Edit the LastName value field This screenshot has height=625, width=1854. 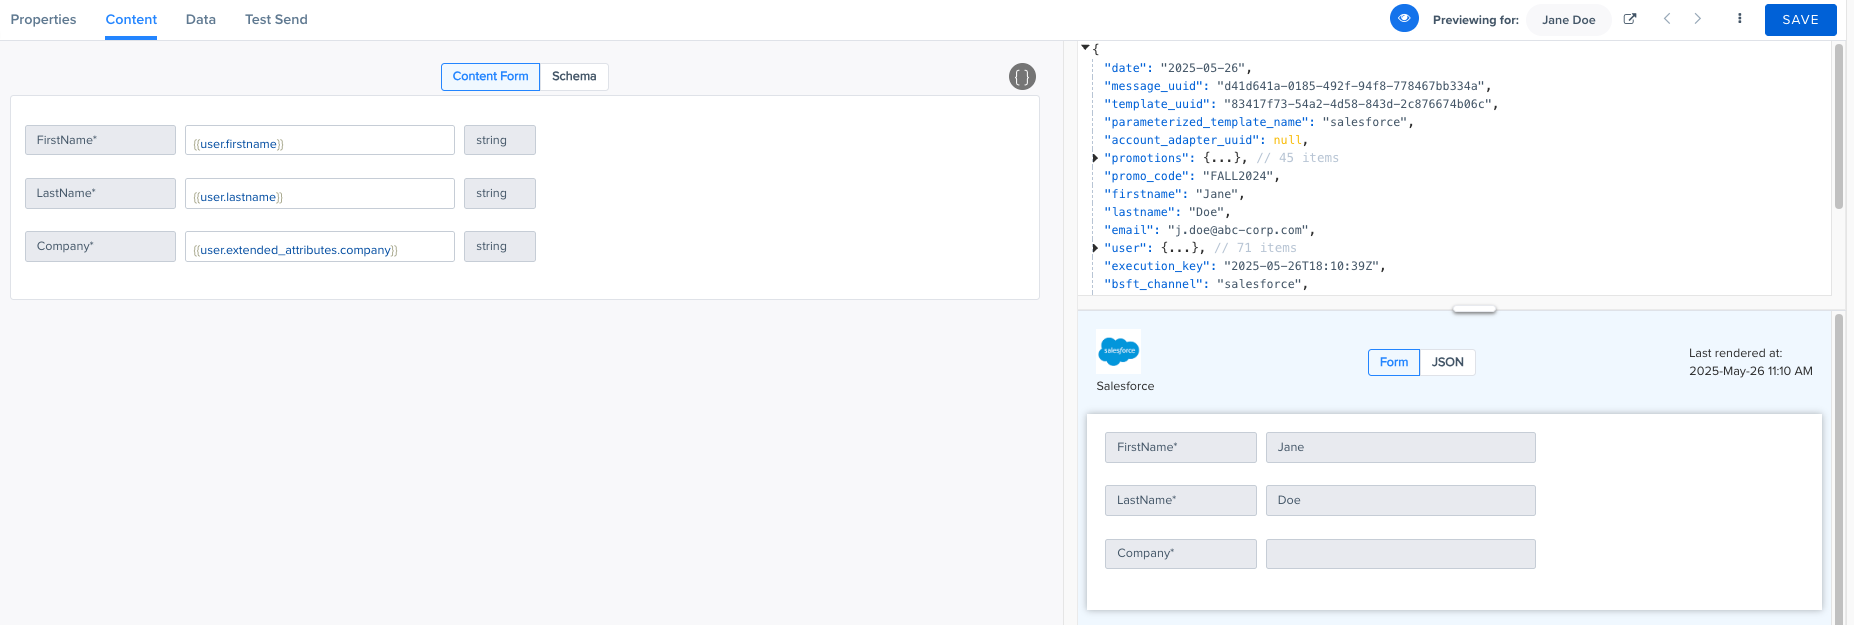[320, 193]
